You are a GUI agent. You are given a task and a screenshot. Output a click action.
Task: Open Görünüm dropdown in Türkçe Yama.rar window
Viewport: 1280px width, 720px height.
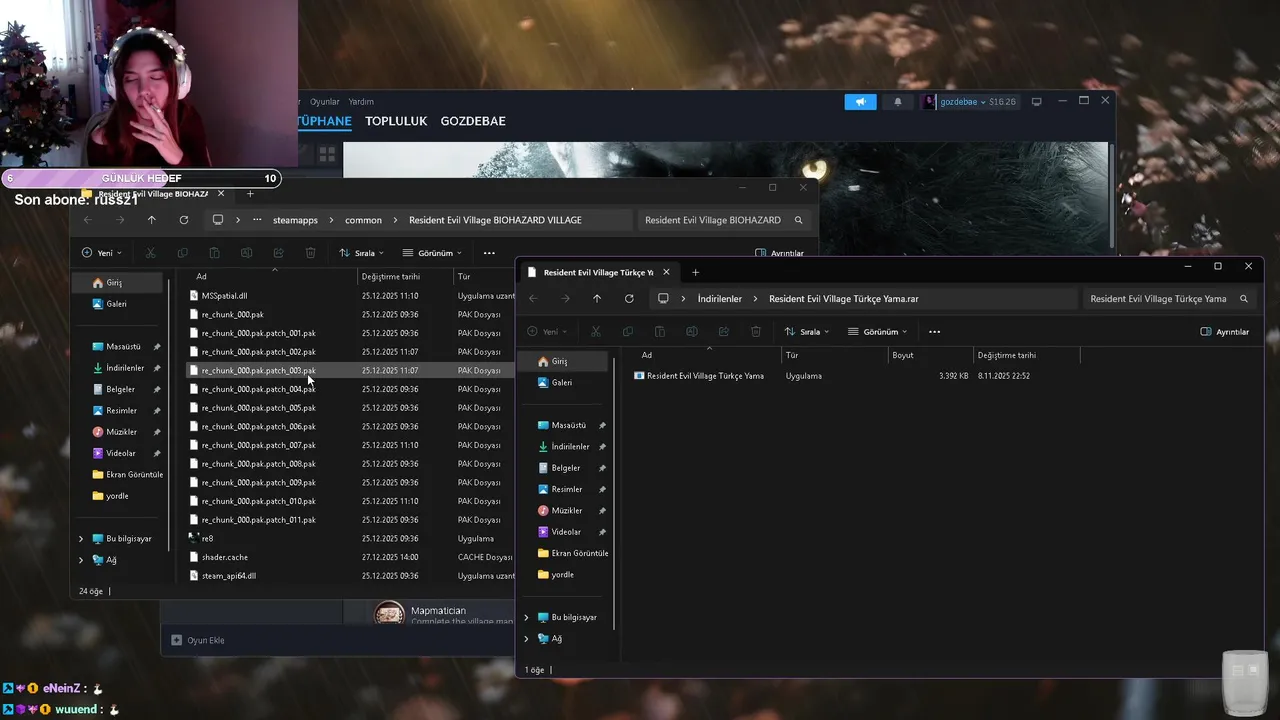coord(878,332)
